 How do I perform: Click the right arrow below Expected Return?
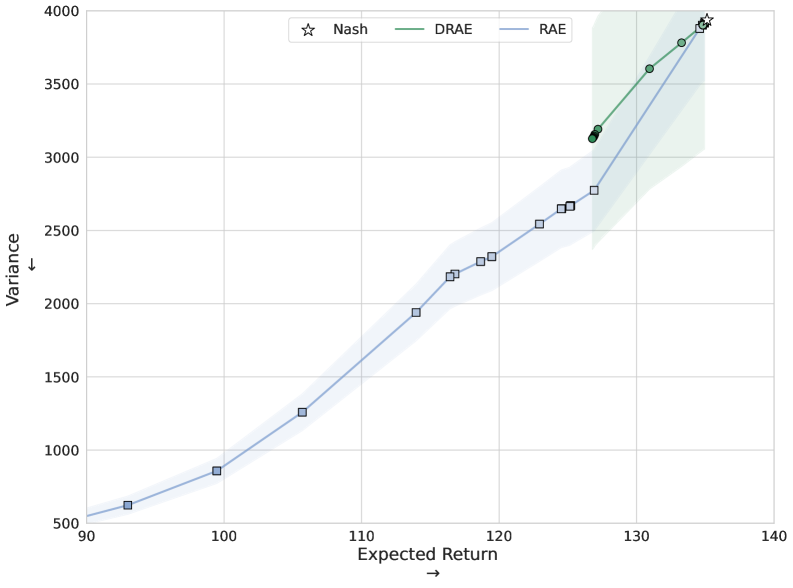[432, 574]
